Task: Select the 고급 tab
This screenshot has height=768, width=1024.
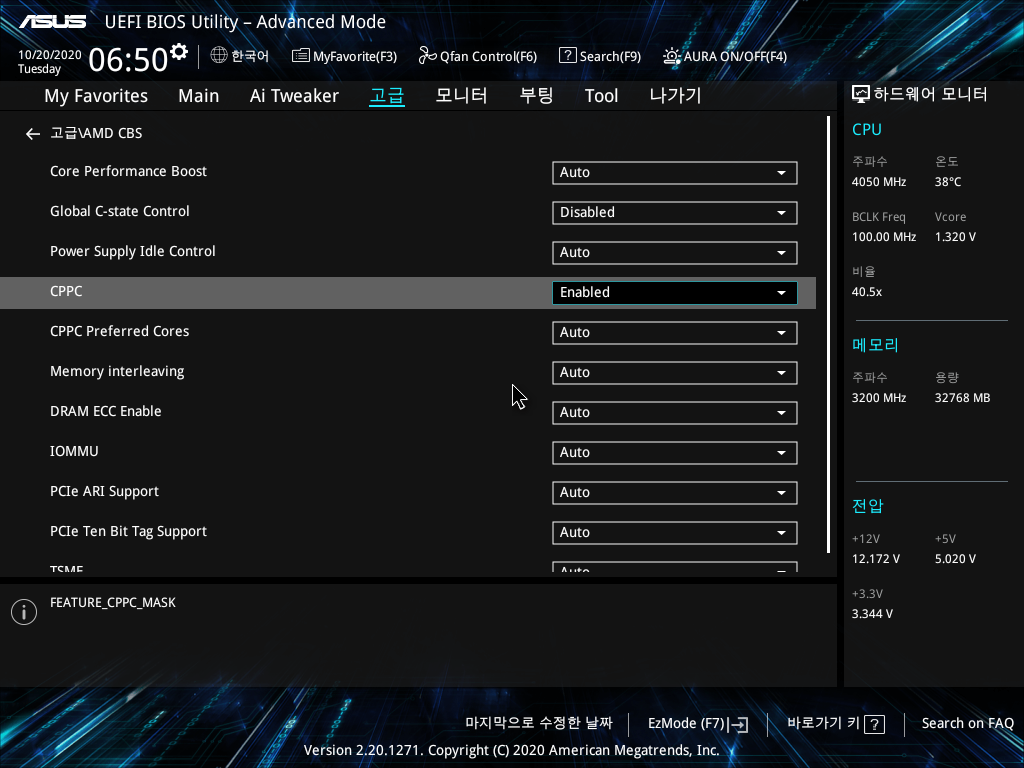Action: pyautogui.click(x=387, y=96)
